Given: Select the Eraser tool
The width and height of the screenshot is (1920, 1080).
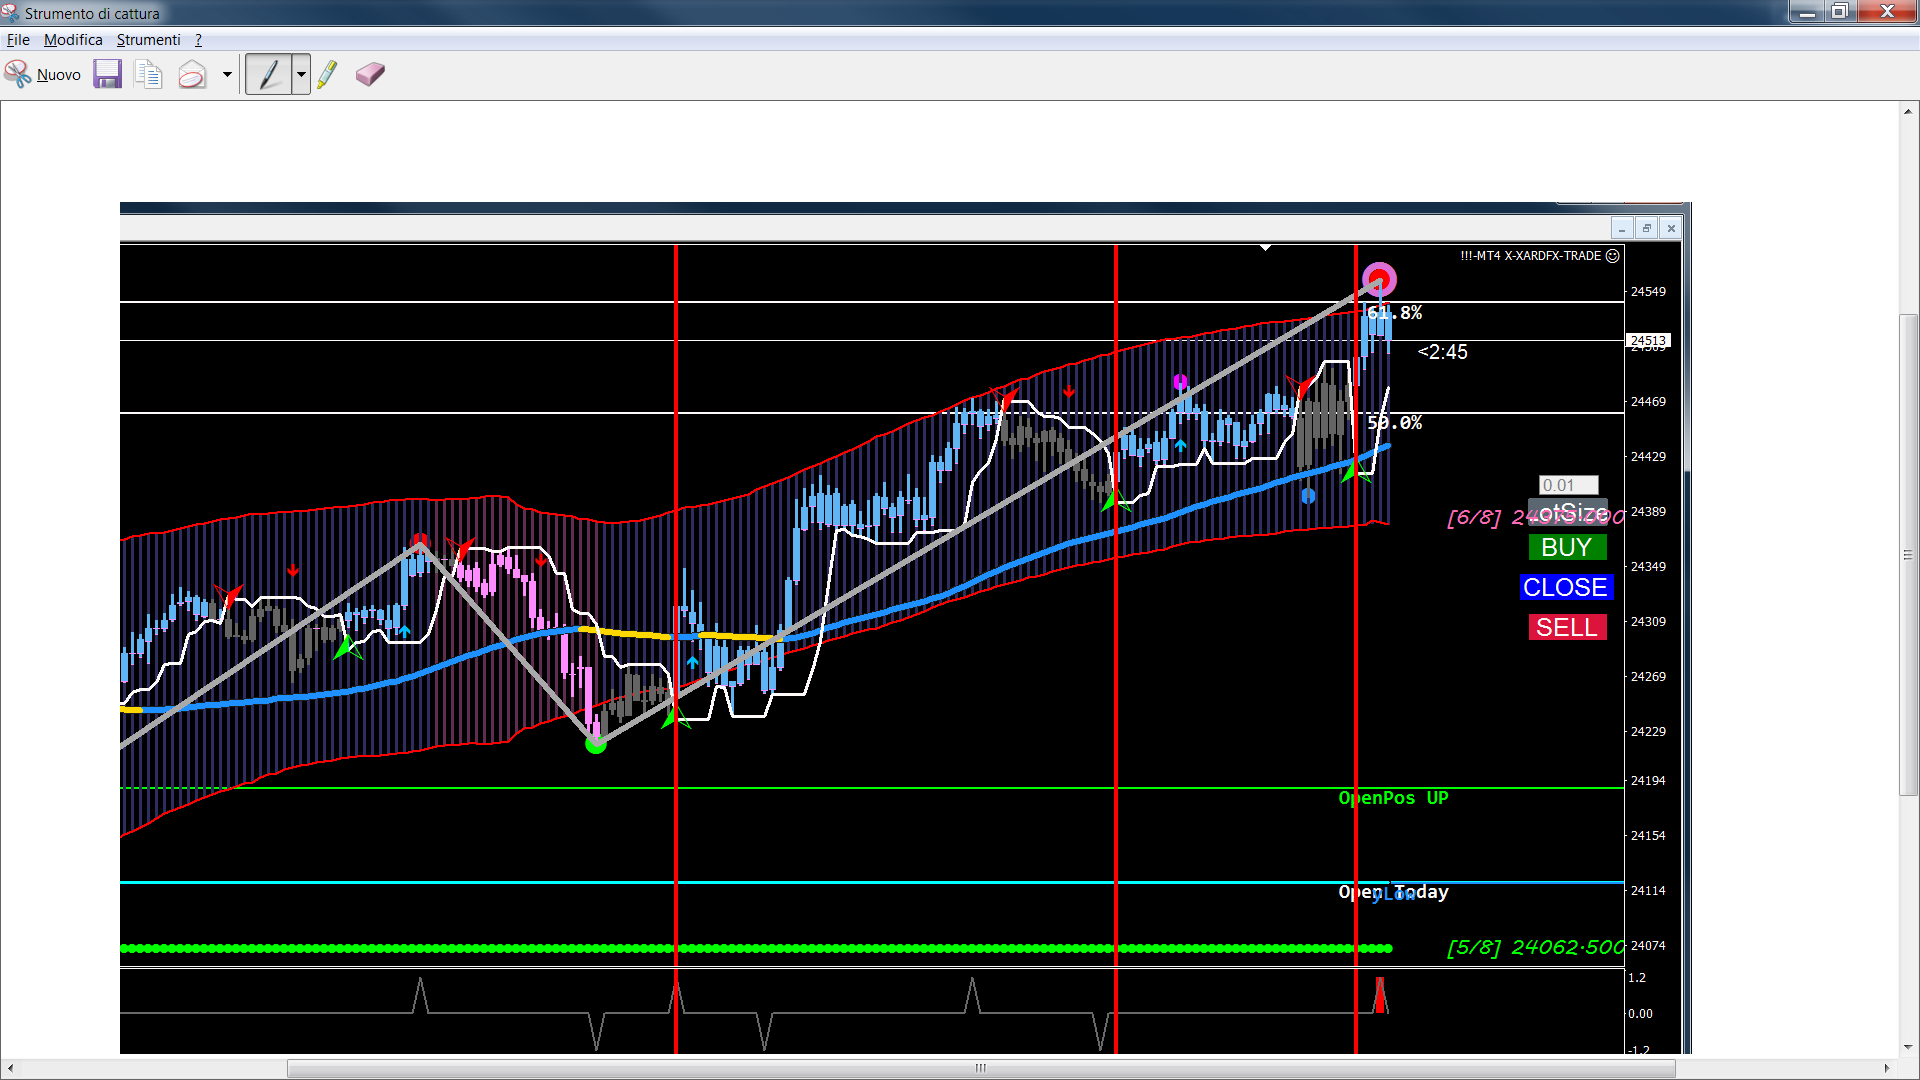Looking at the screenshot, I should tap(370, 75).
